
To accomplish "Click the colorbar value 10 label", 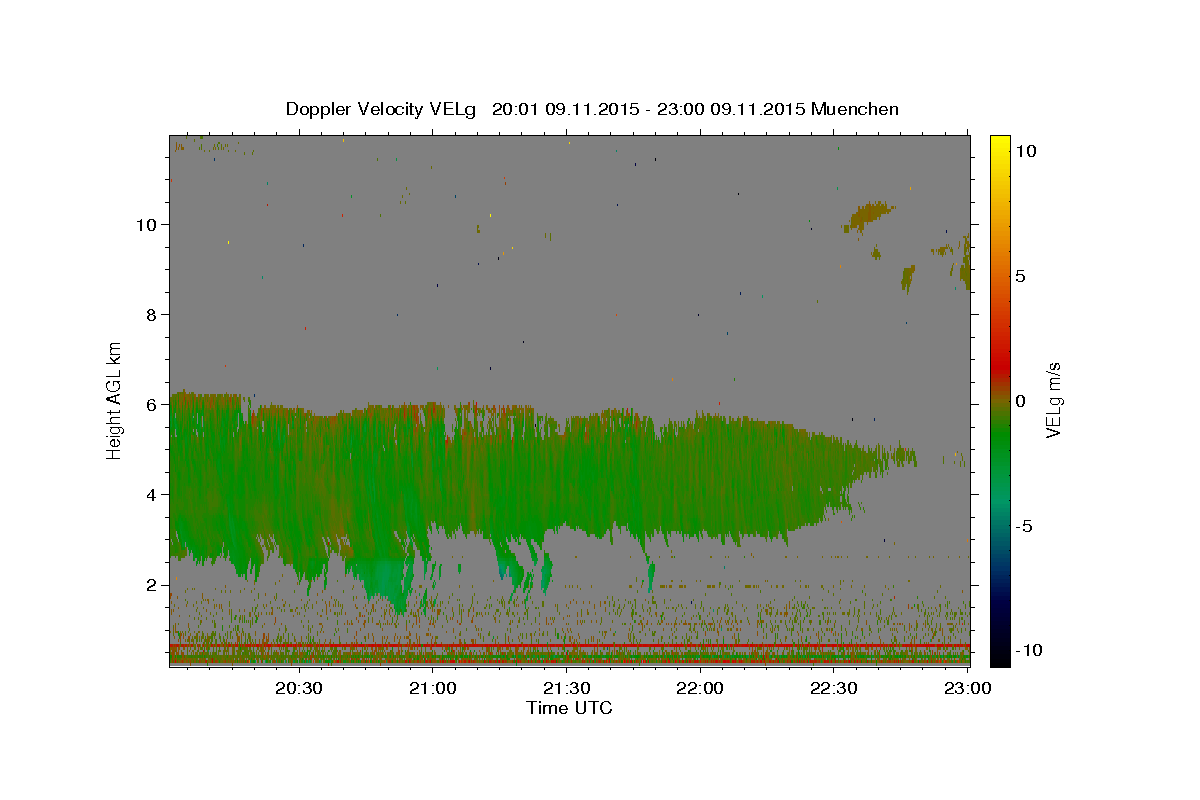I will pos(1026,150).
